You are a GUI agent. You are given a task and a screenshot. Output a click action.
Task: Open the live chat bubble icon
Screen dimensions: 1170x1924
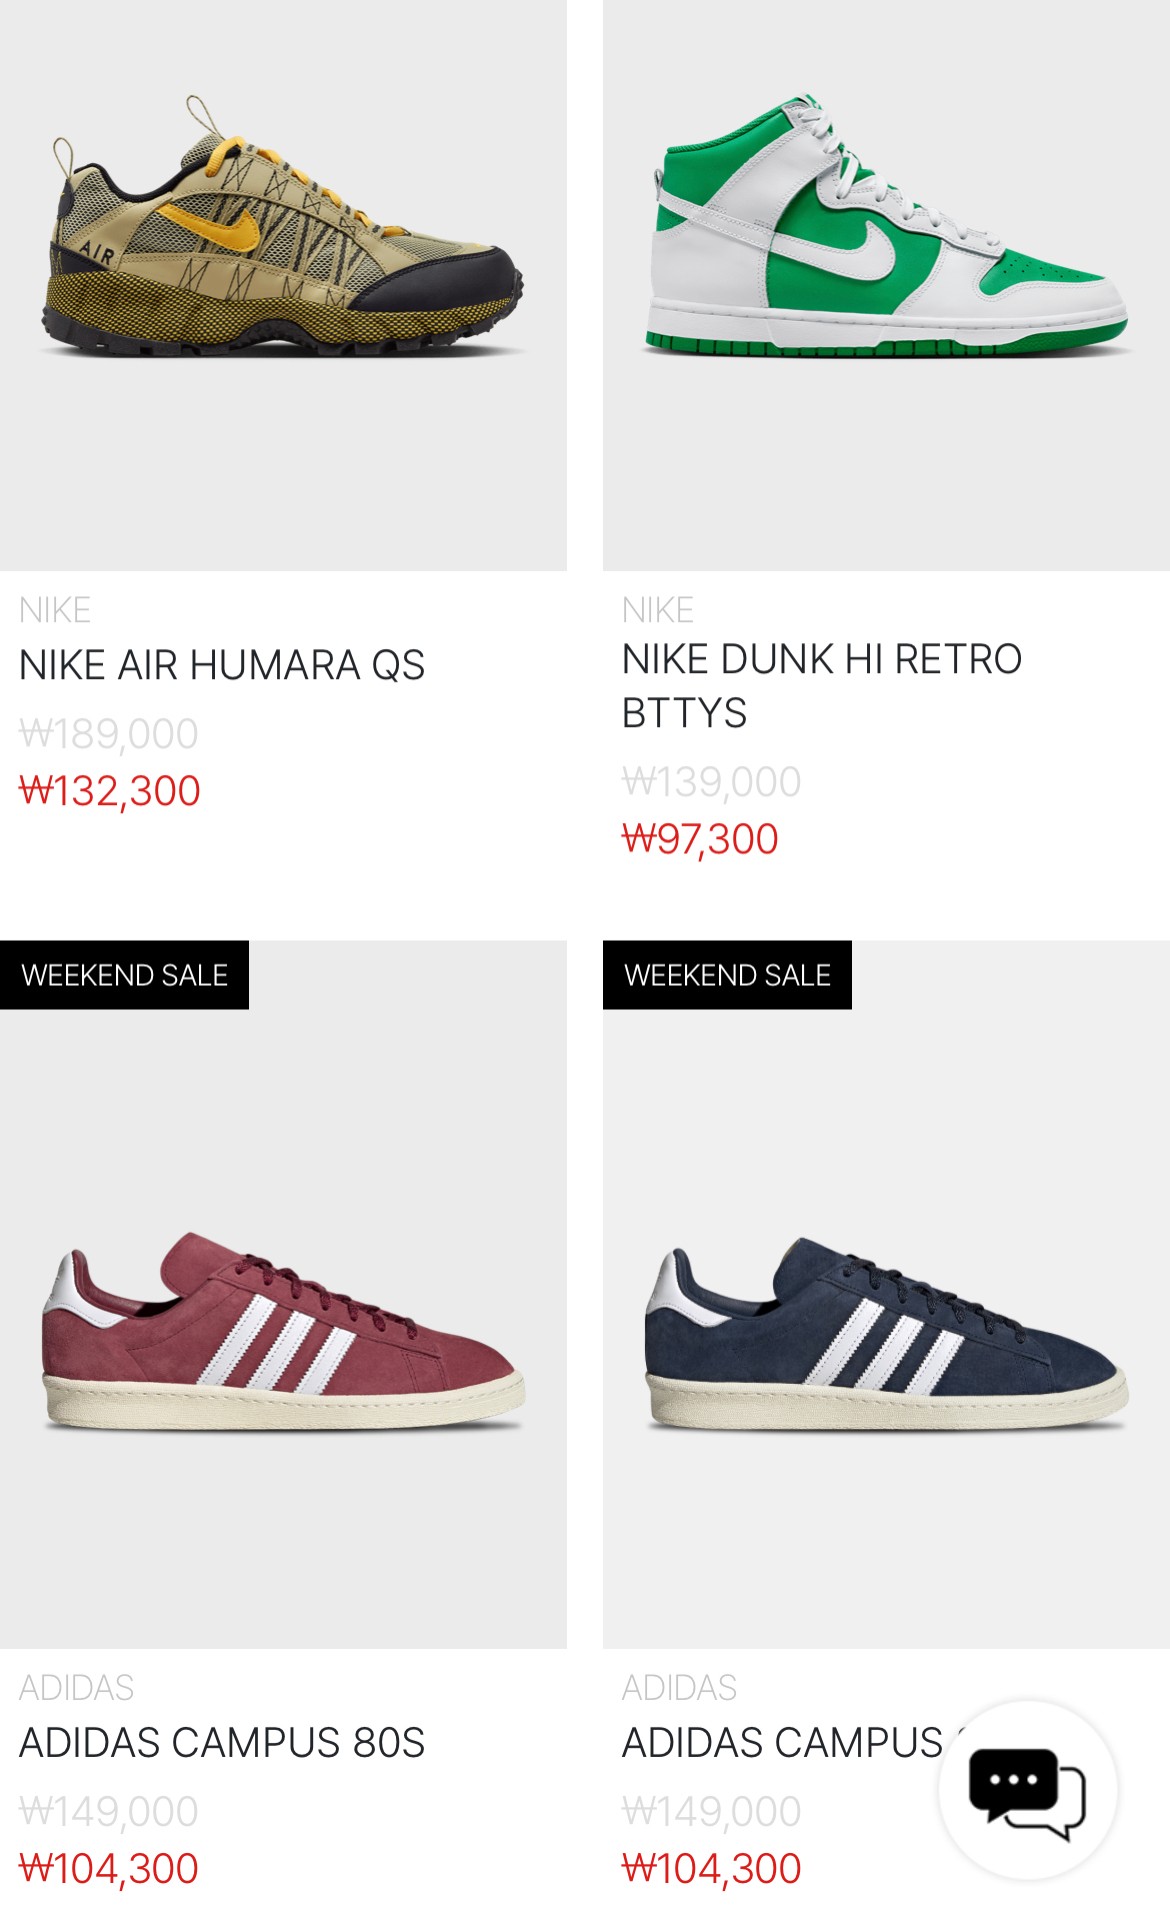click(1027, 1791)
